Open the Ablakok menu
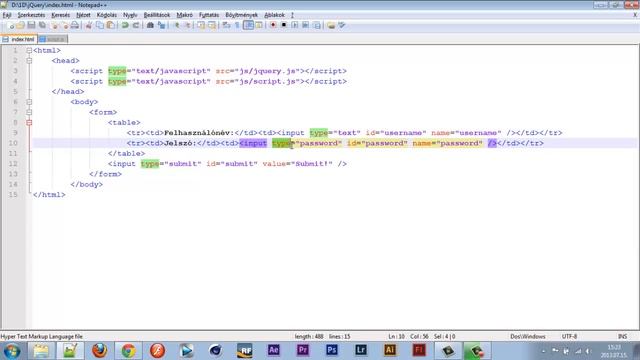 pos(274,15)
